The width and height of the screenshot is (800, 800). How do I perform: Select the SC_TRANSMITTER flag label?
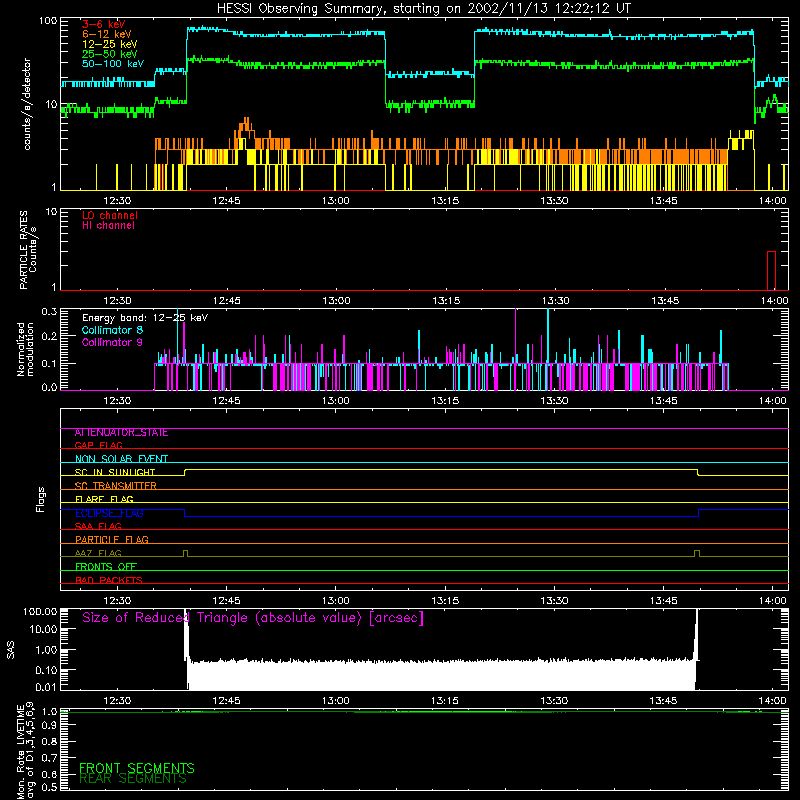click(115, 486)
